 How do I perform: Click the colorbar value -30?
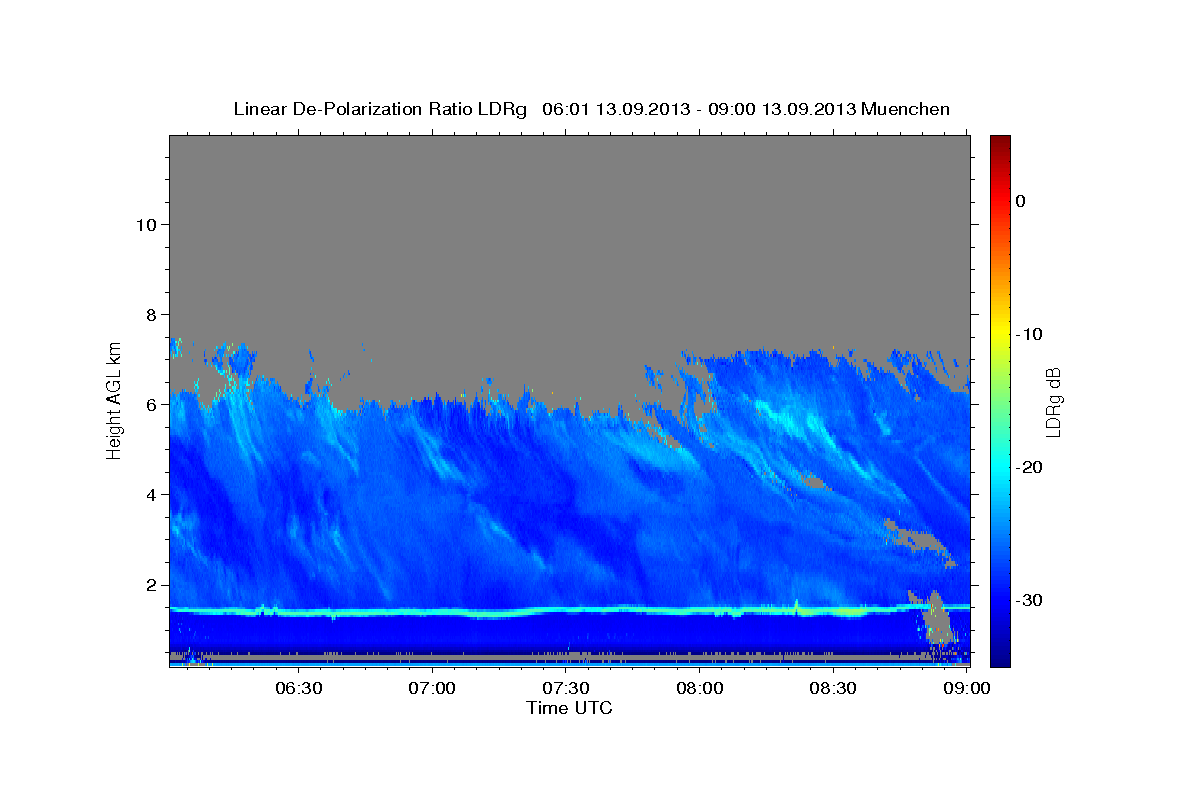point(1029,600)
